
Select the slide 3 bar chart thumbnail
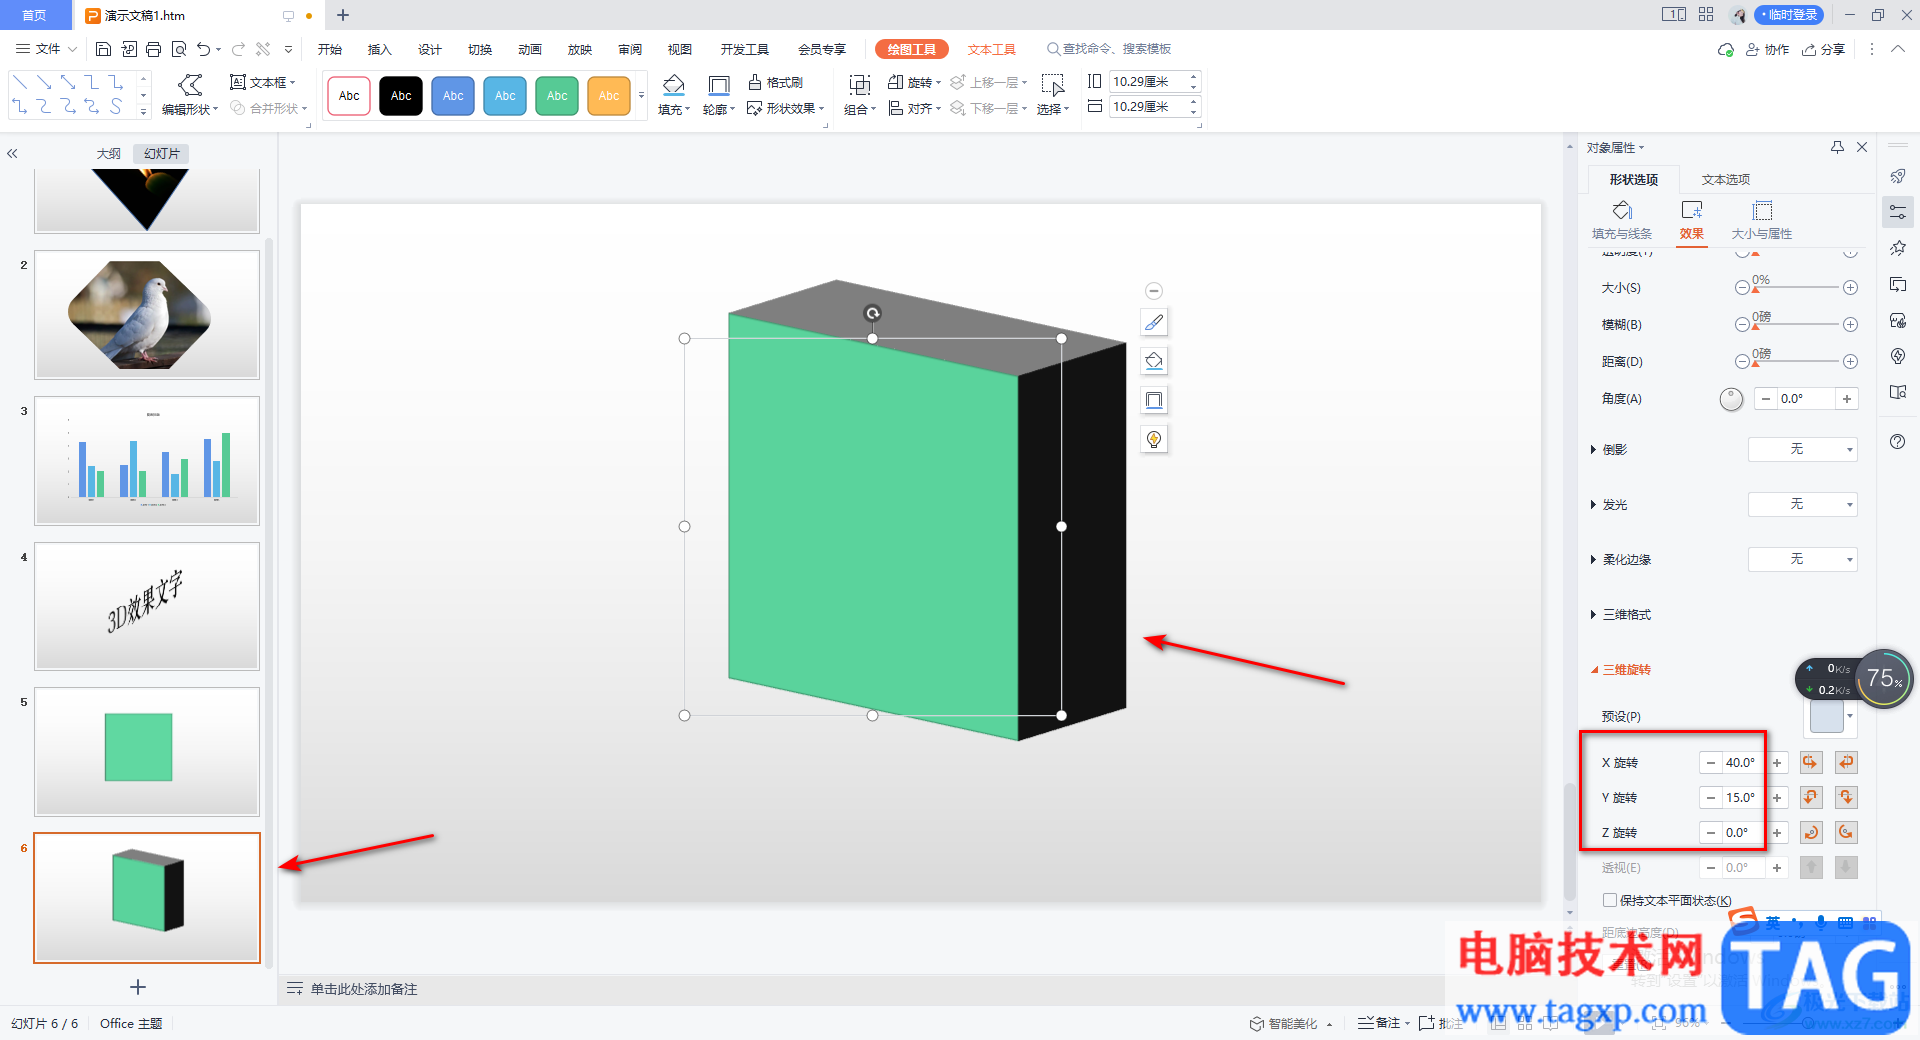[x=147, y=461]
